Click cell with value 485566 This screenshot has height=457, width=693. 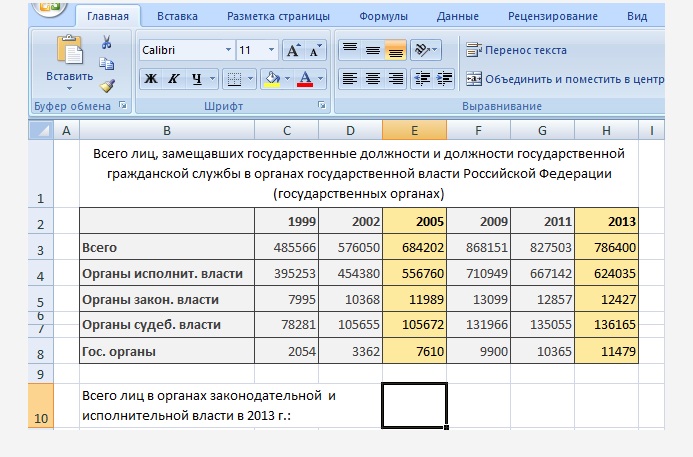pos(286,247)
